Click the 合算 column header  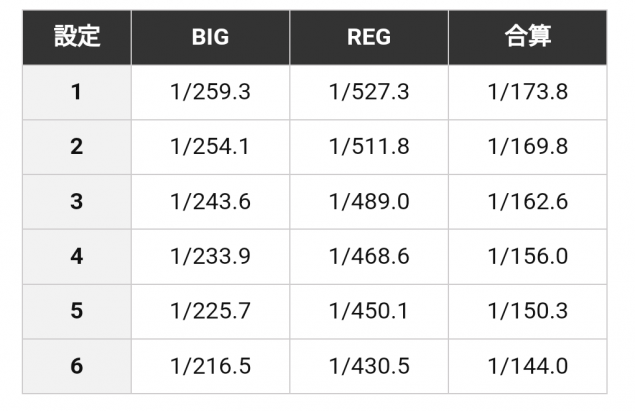click(527, 38)
